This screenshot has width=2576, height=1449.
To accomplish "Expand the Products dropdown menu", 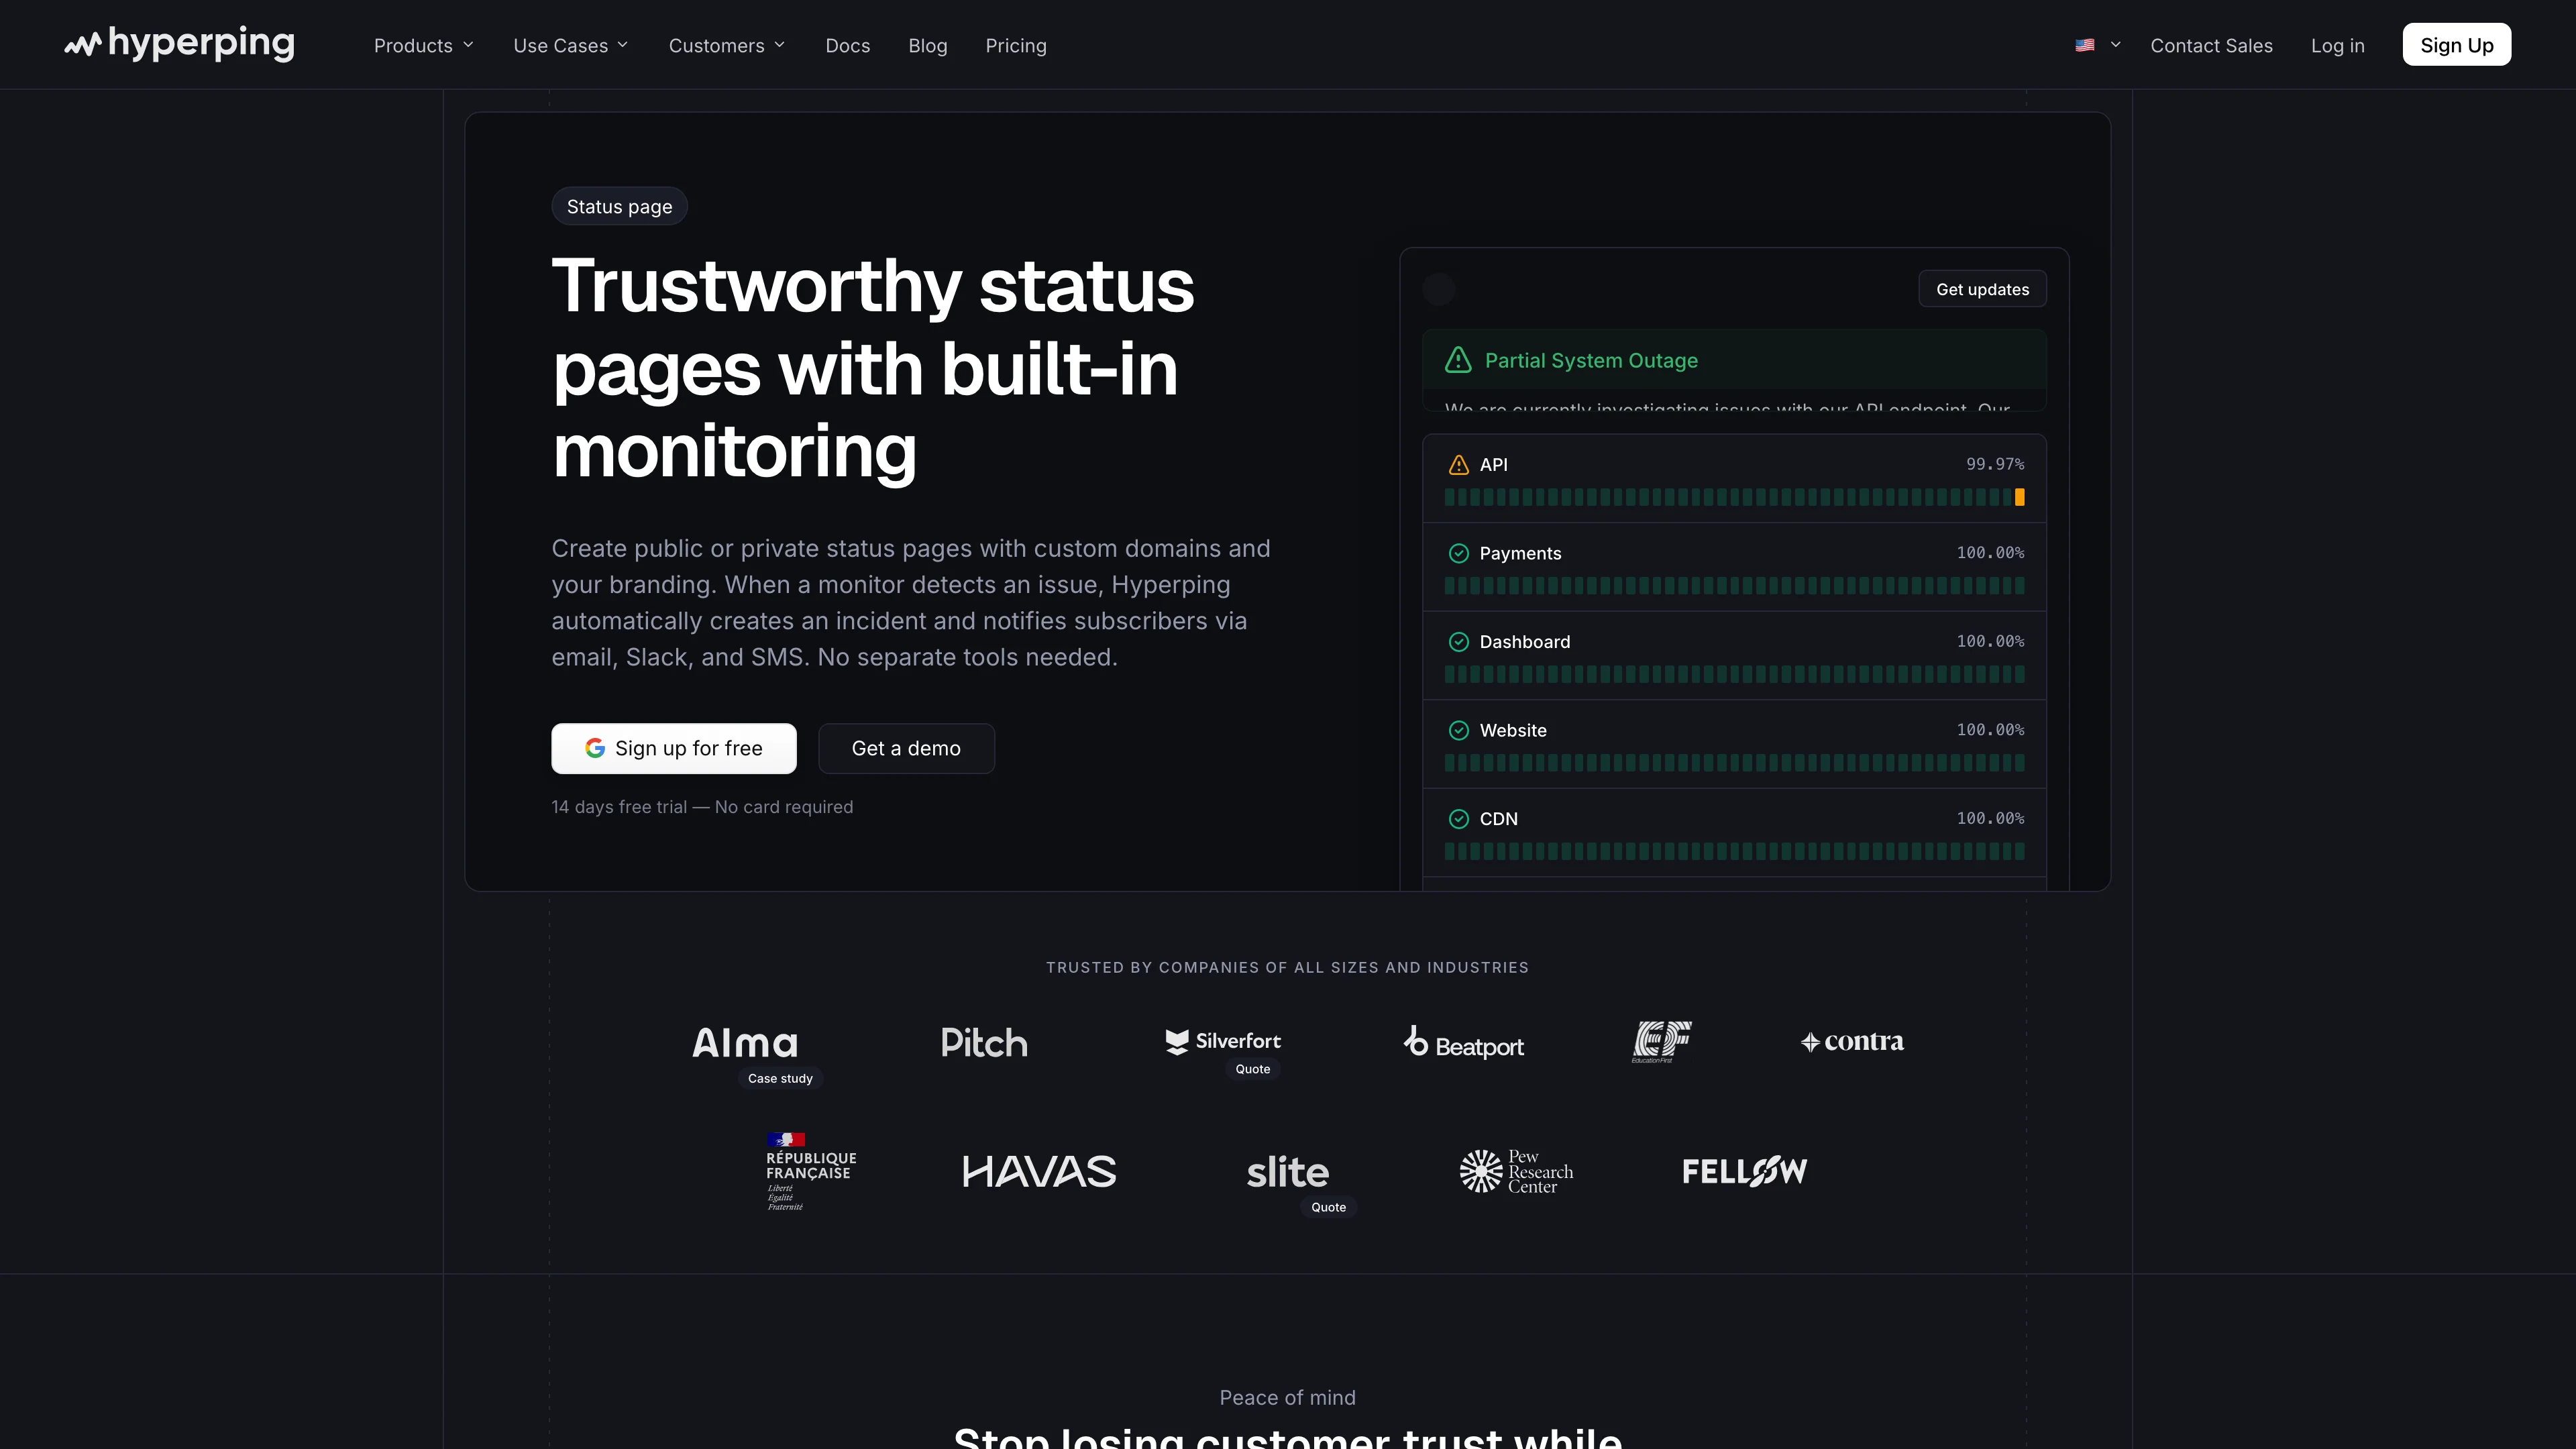I will (x=424, y=45).
